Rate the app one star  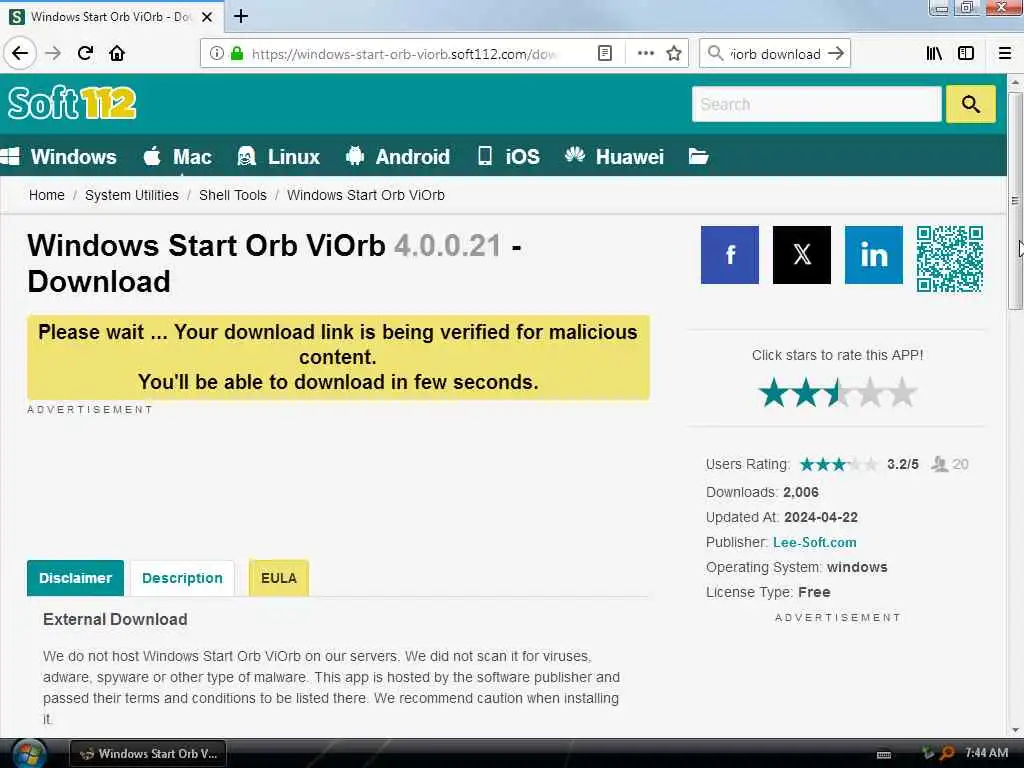(x=774, y=393)
